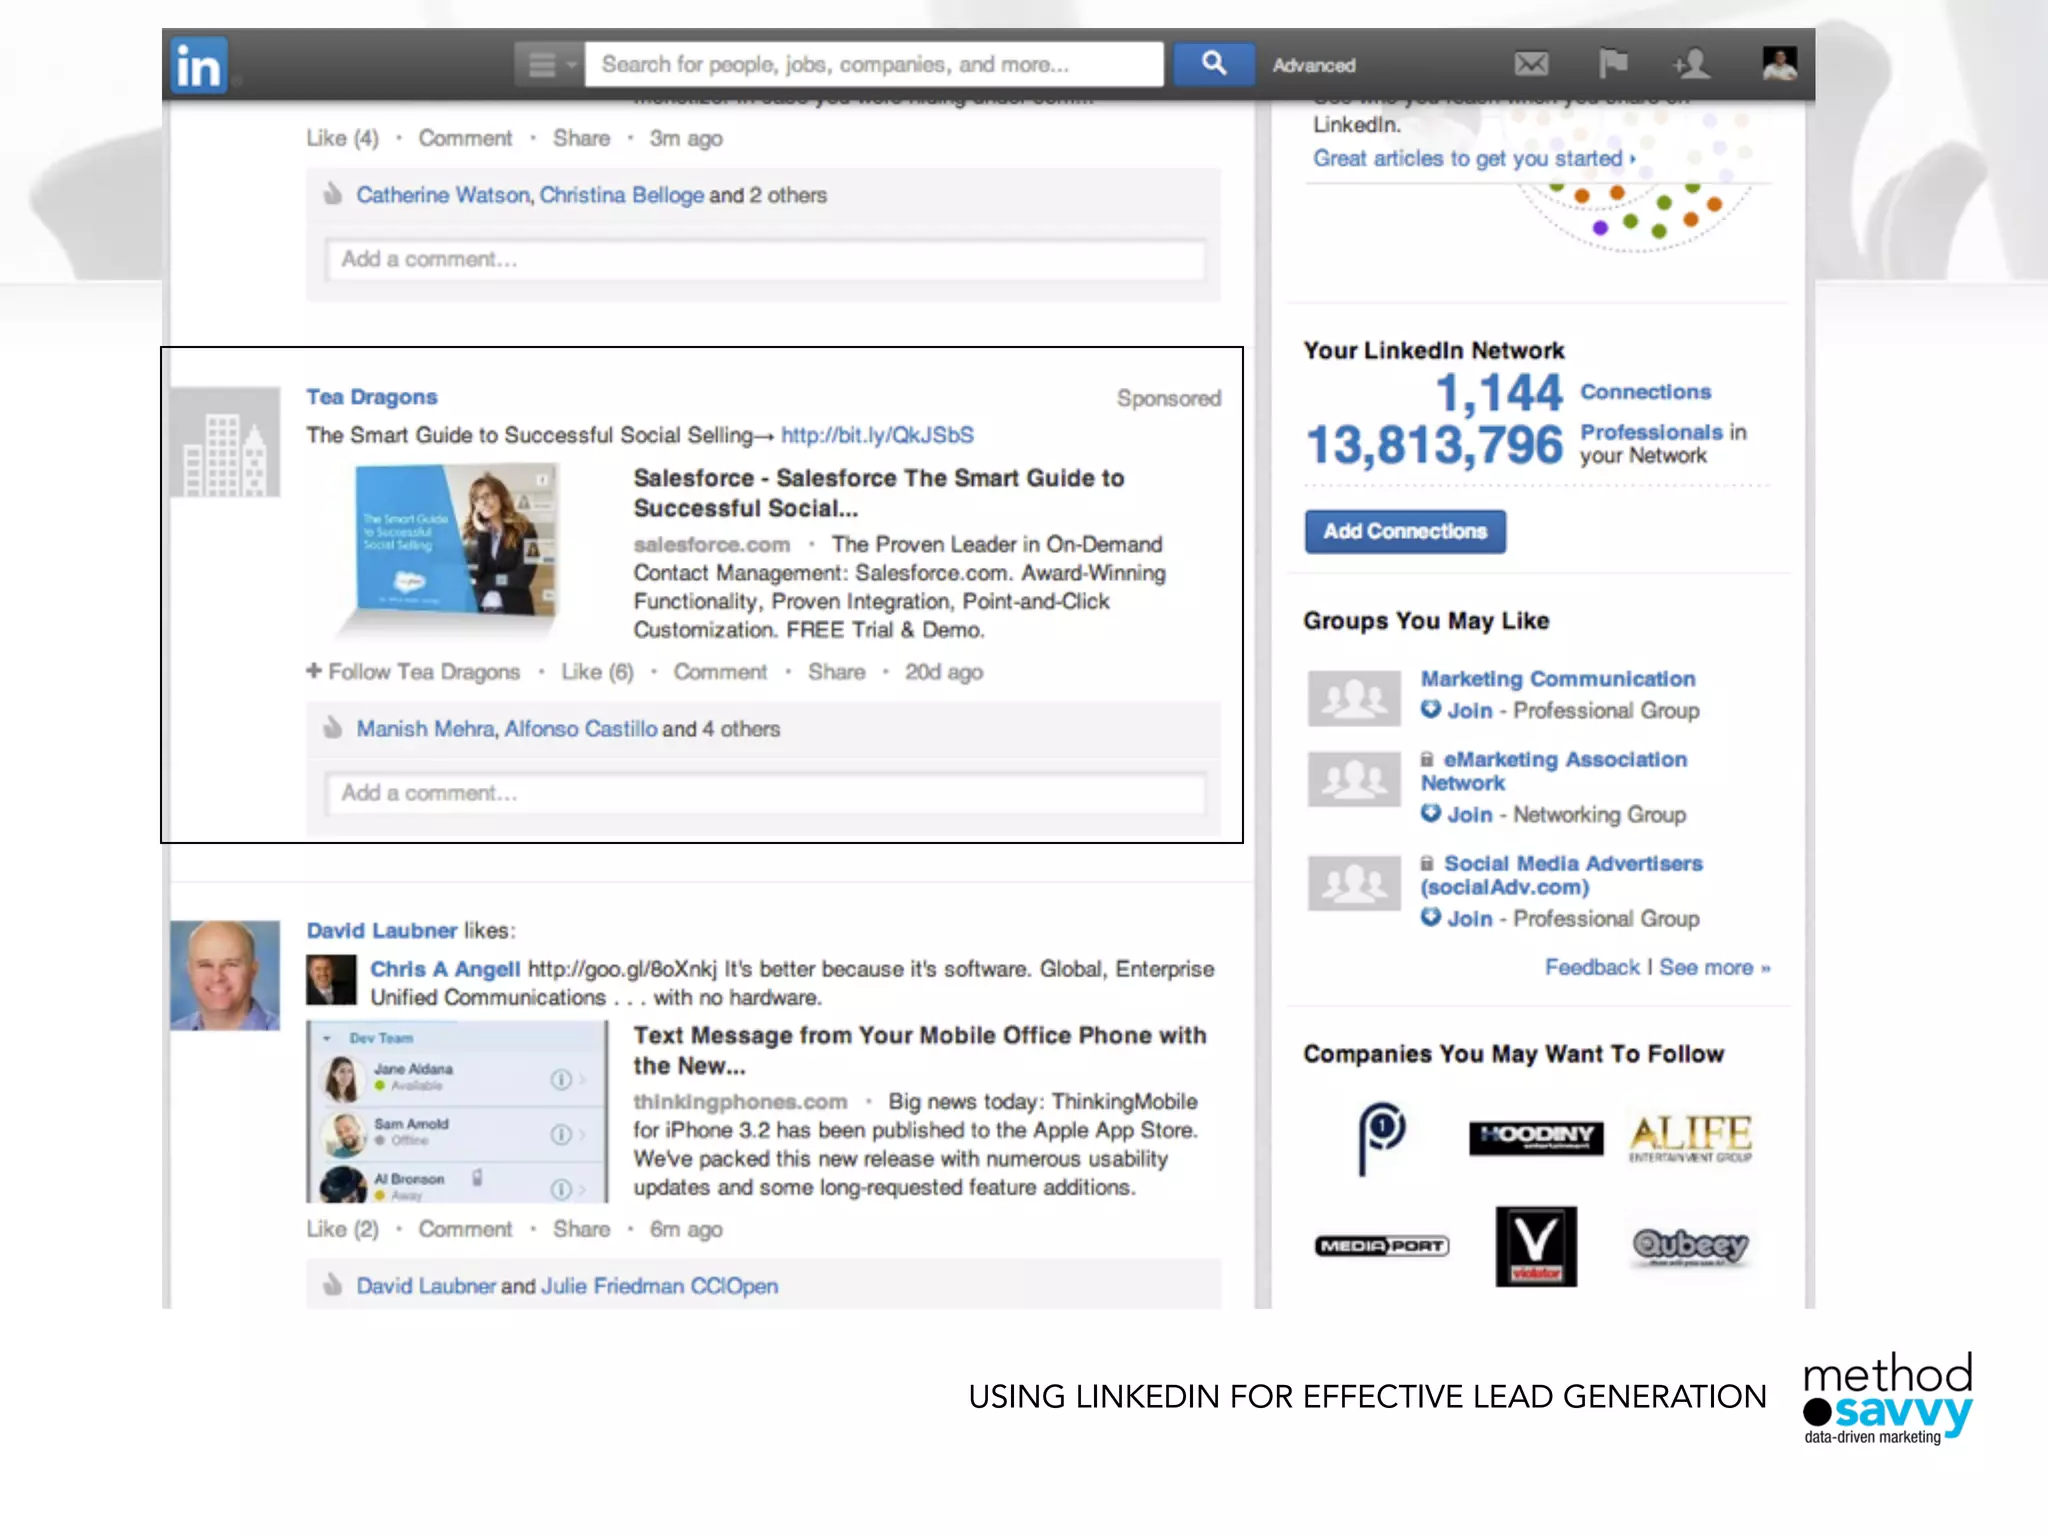Image resolution: width=2048 pixels, height=1536 pixels.
Task: Open Marketing Communication group avatar
Action: tap(1354, 698)
